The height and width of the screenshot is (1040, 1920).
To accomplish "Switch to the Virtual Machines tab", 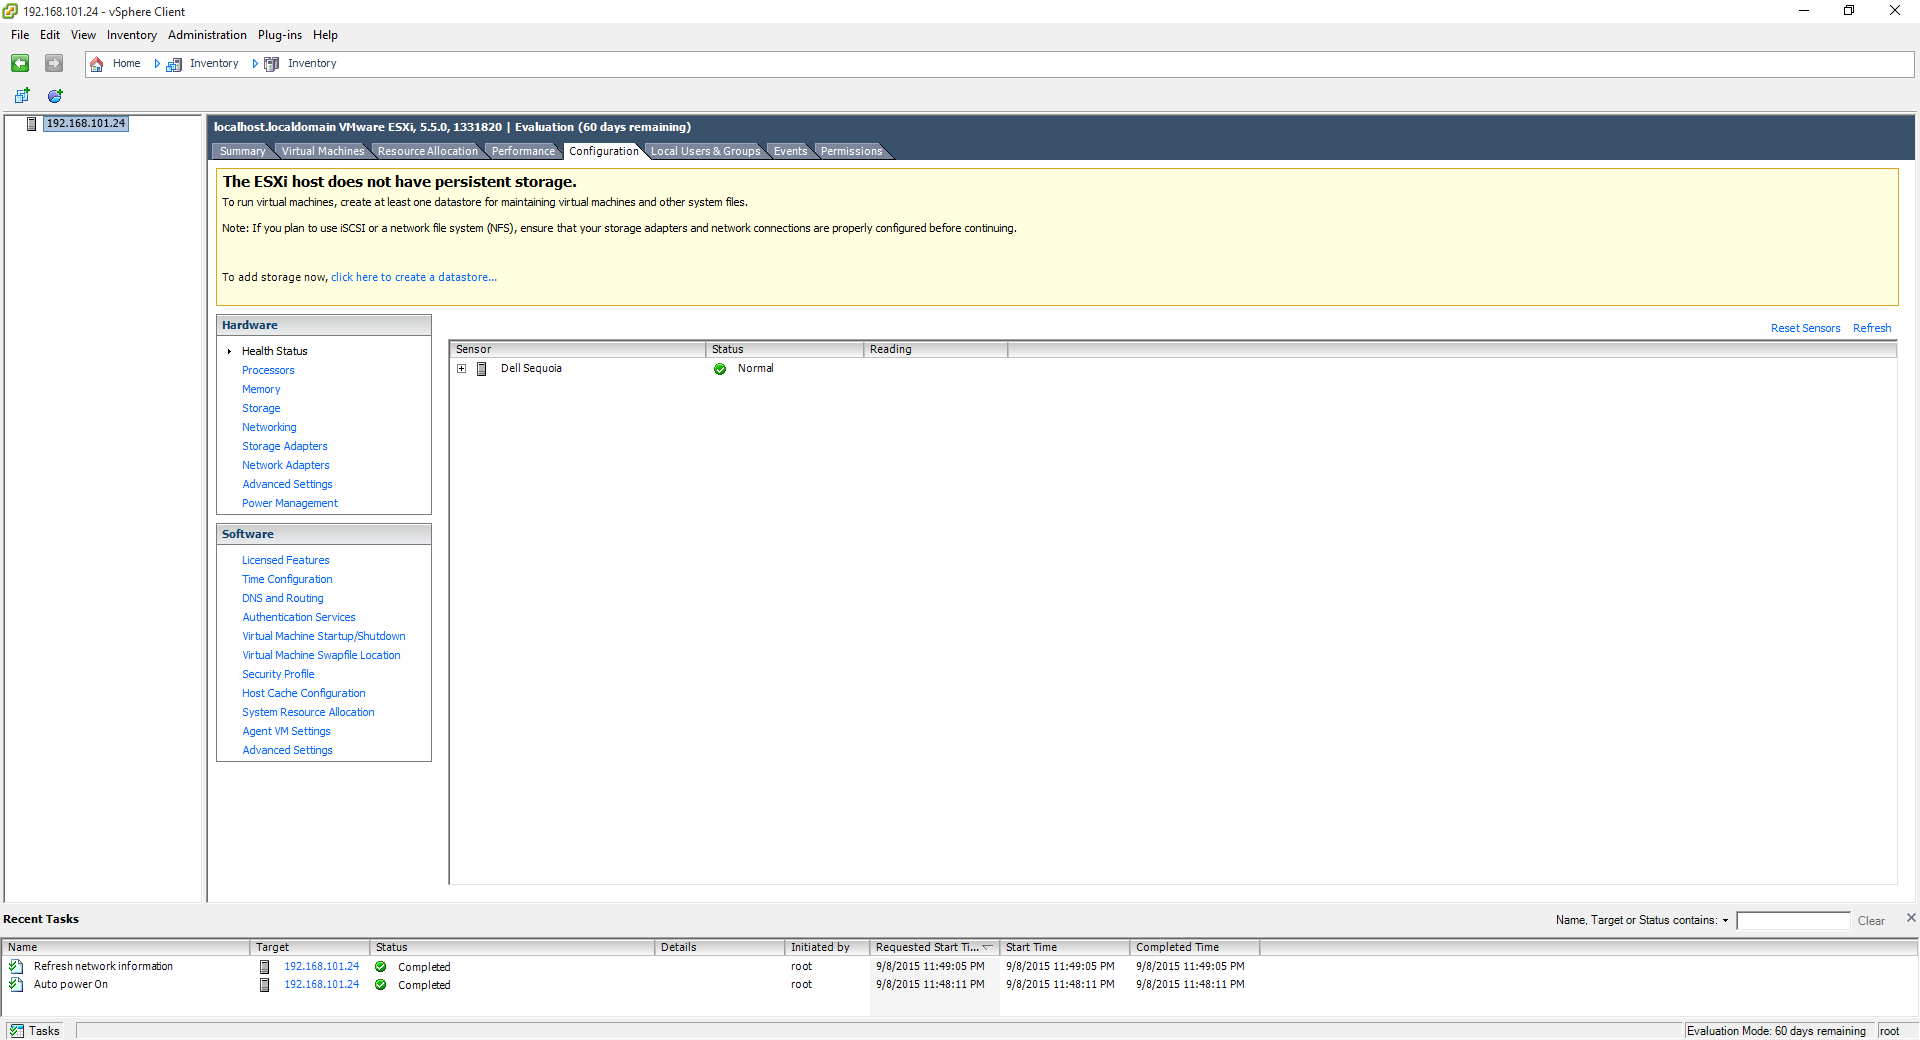I will 322,151.
